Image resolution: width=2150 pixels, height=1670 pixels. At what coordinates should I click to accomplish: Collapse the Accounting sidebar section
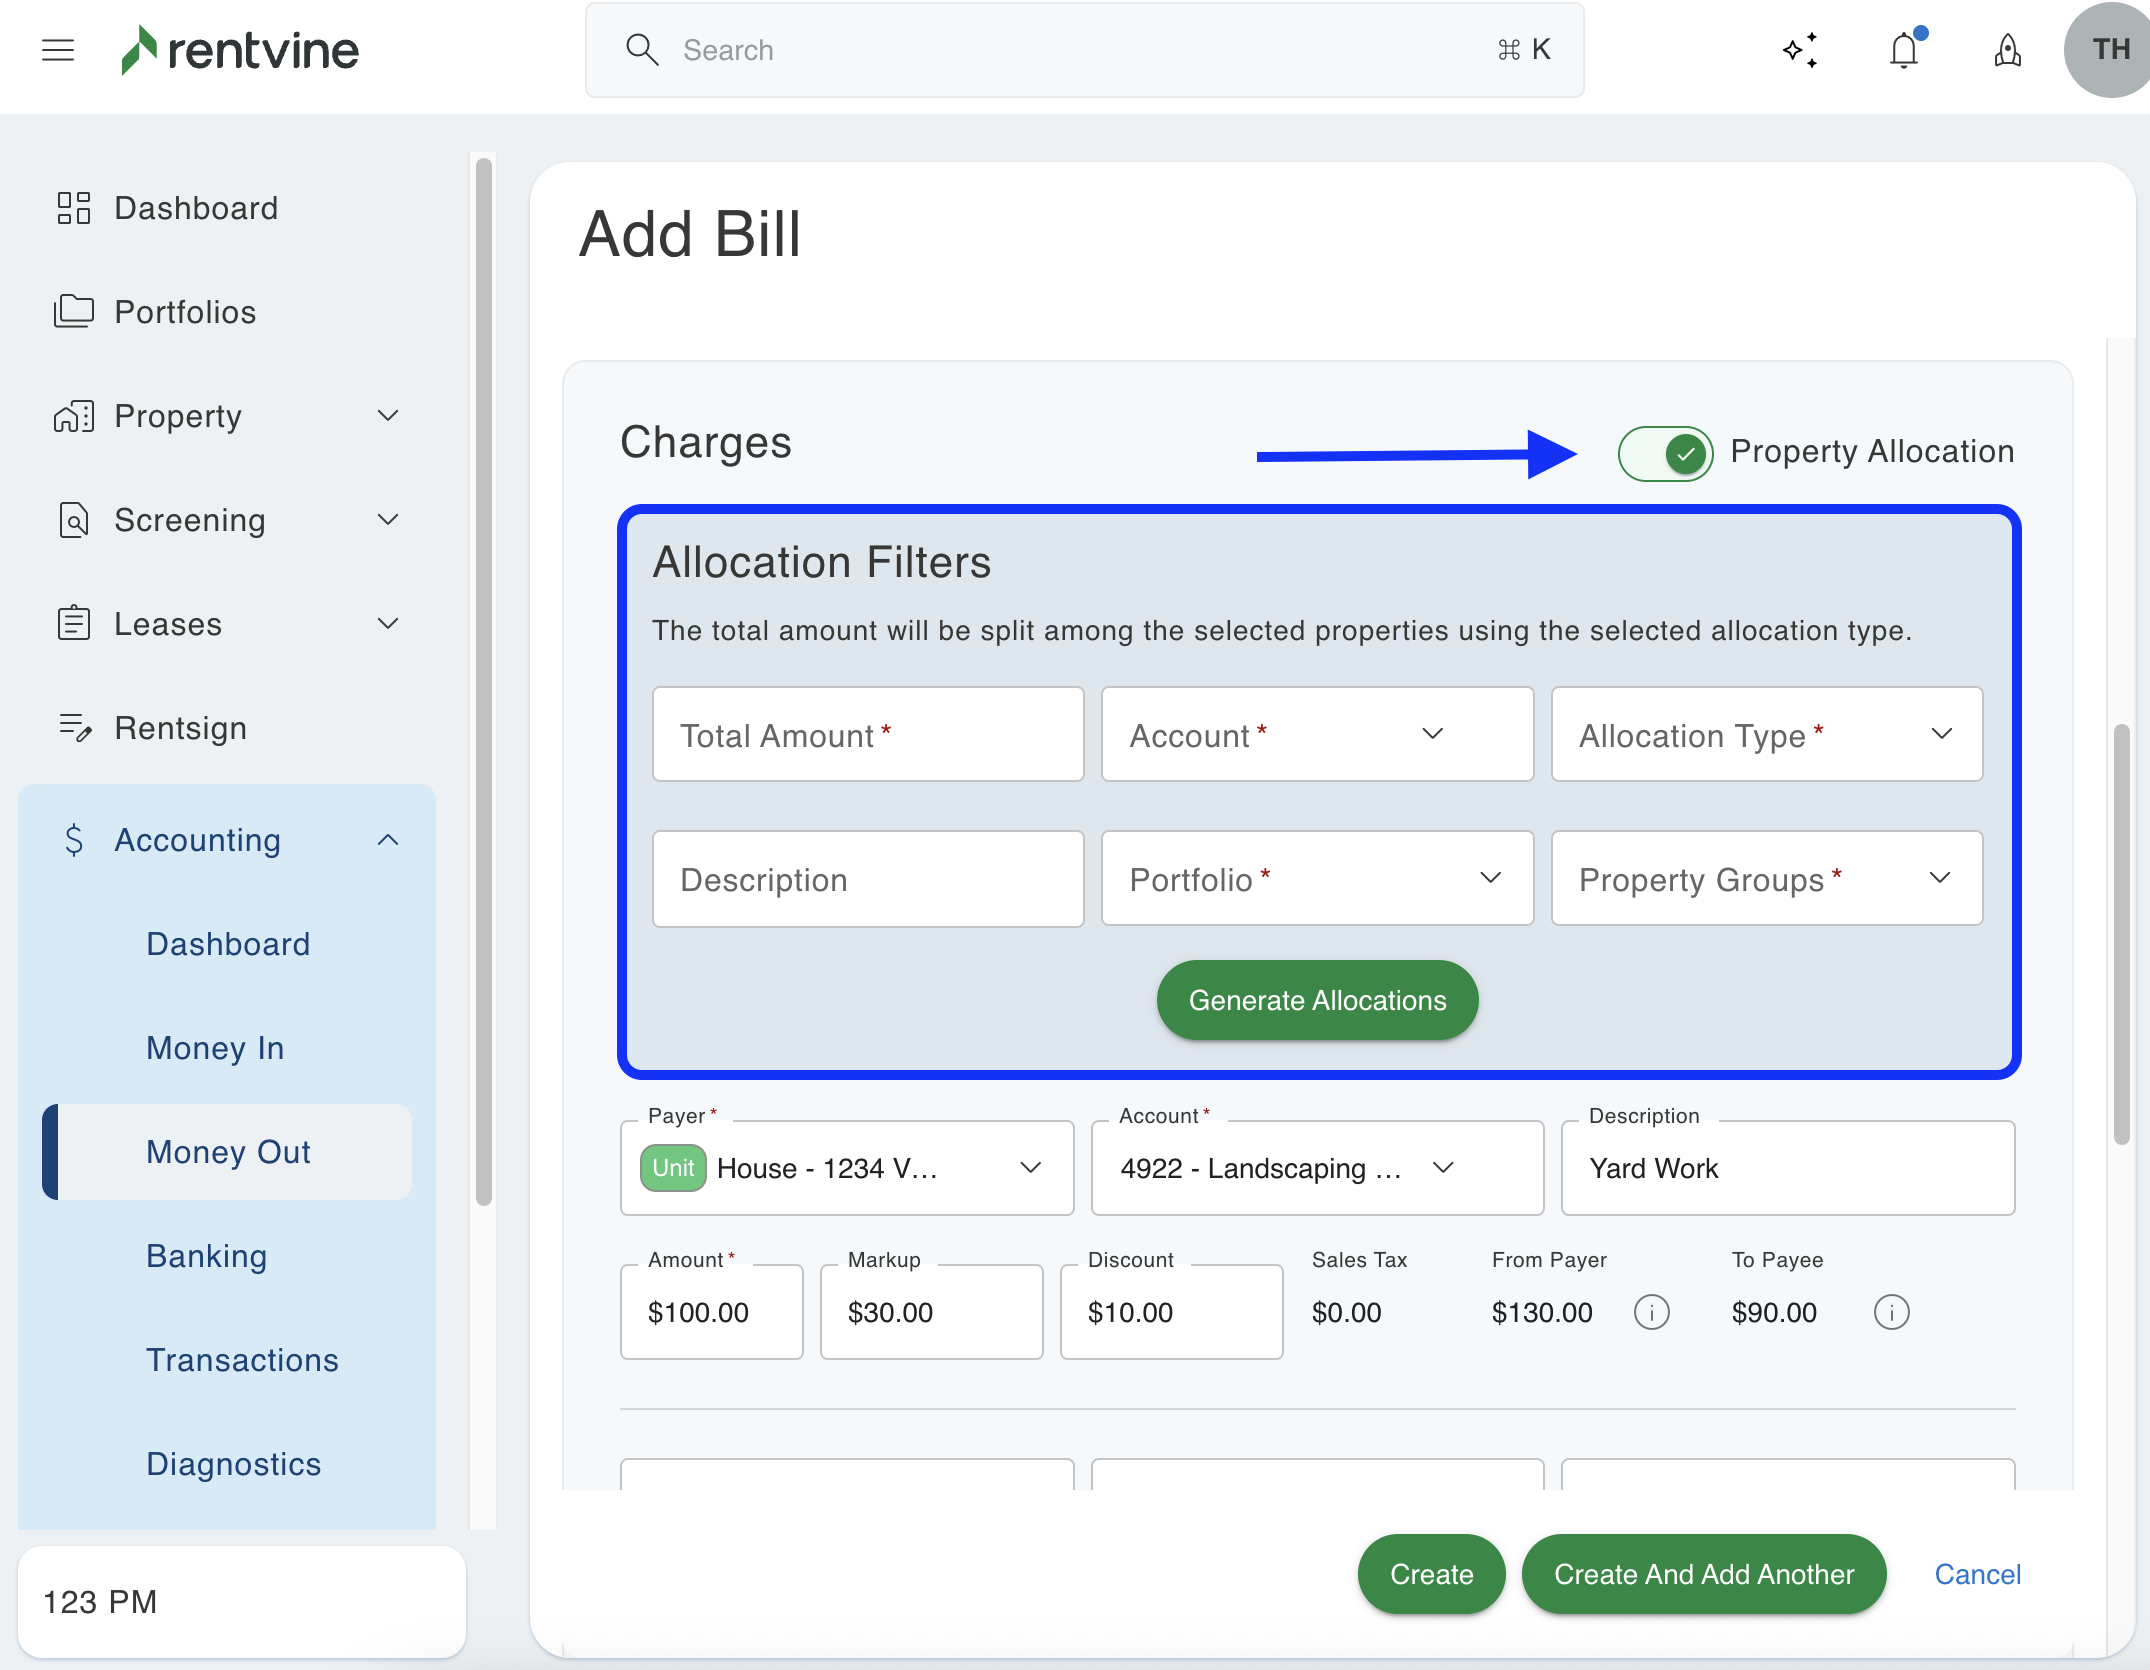(388, 840)
